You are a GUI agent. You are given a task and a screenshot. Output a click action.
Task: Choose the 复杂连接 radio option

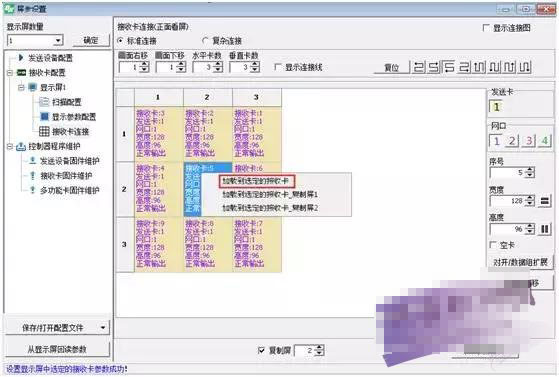[205, 41]
